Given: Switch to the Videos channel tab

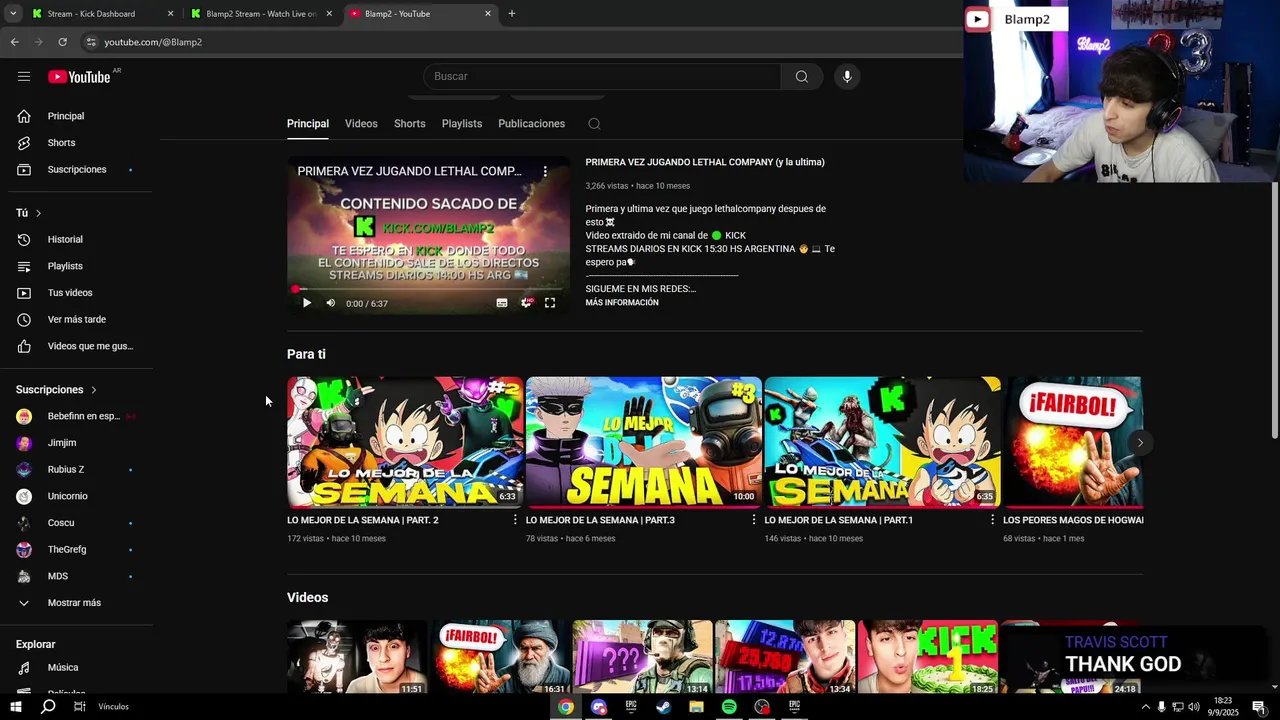Looking at the screenshot, I should point(361,124).
